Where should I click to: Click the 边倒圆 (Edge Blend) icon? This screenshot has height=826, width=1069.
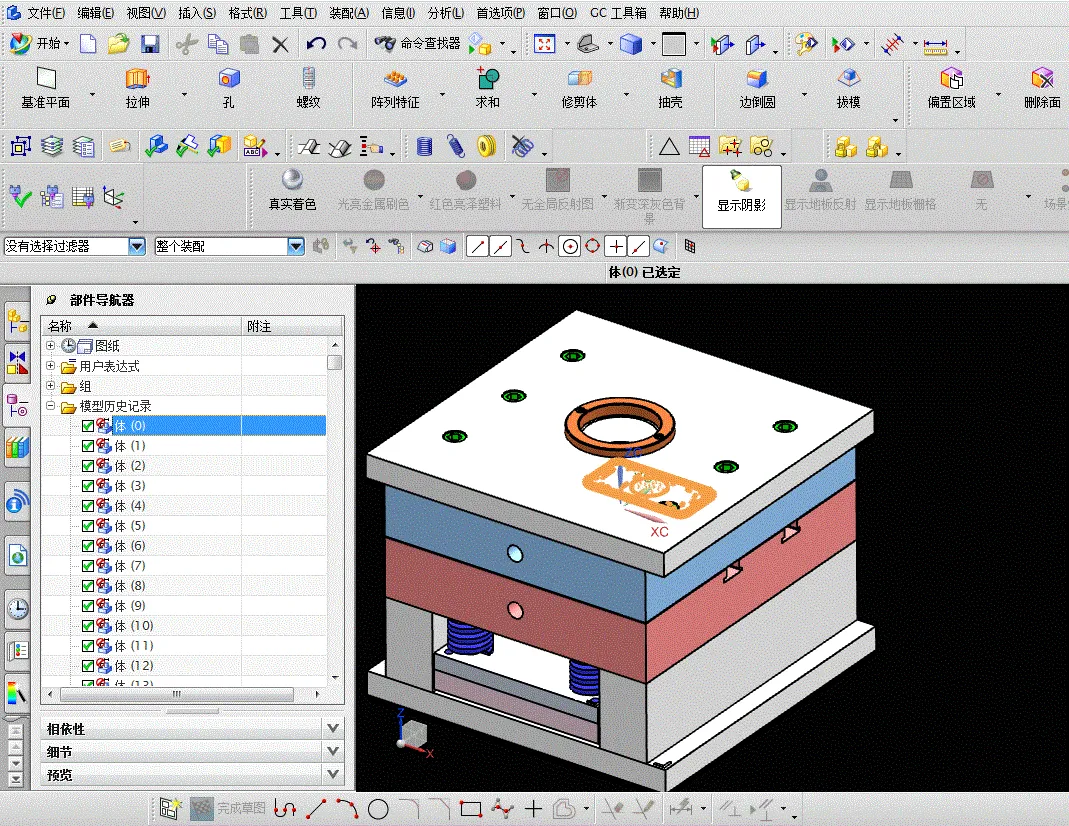click(x=757, y=79)
